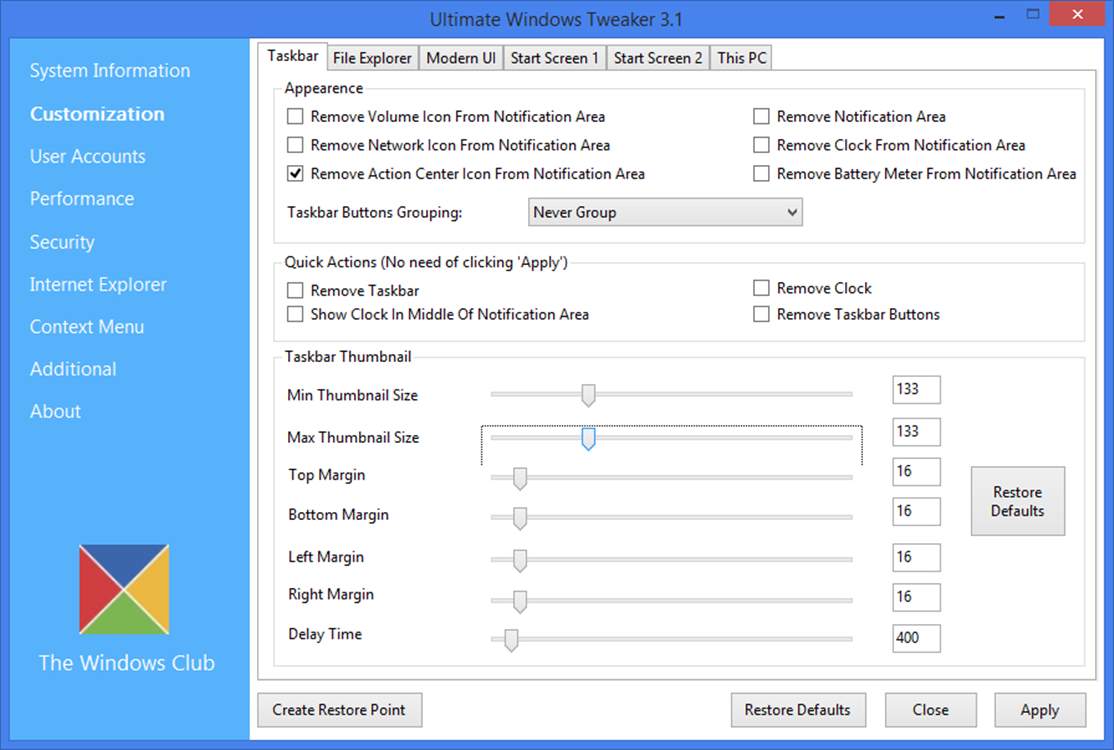Minimize the Ultimate Windows Tweaker window
The height and width of the screenshot is (750, 1114).
point(999,16)
